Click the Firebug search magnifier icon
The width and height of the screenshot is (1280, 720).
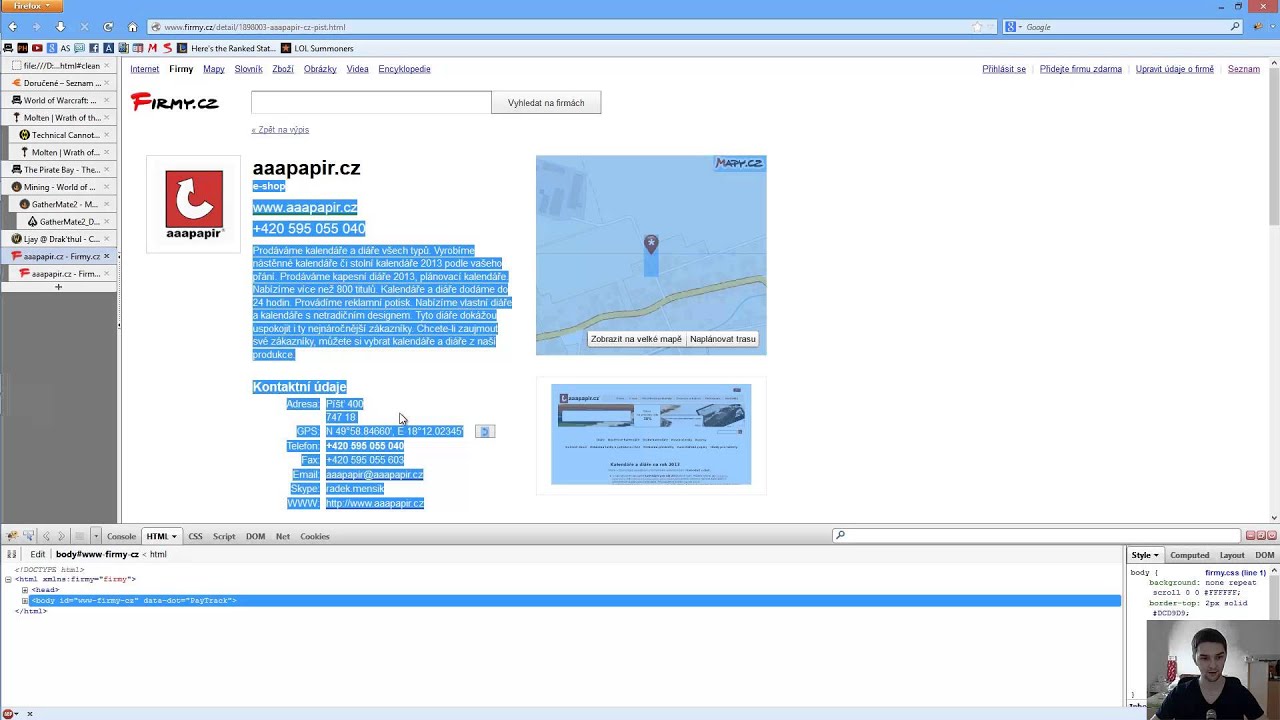(x=840, y=536)
